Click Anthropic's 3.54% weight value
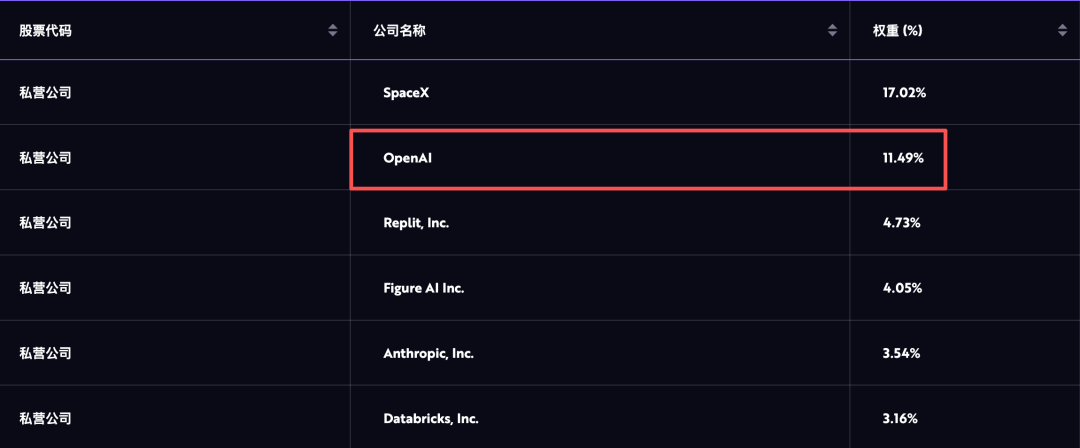Viewport: 1080px width, 448px height. pyautogui.click(x=901, y=353)
